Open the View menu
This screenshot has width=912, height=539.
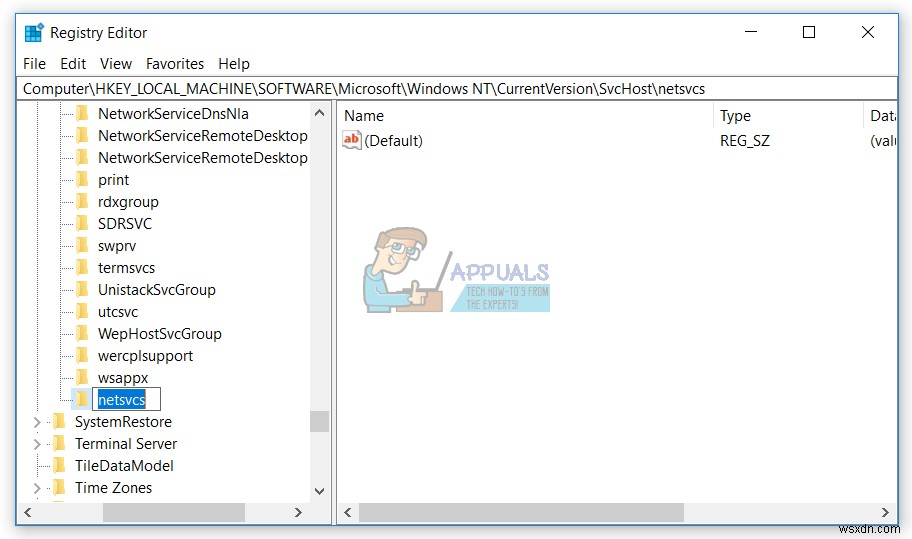pyautogui.click(x=116, y=64)
